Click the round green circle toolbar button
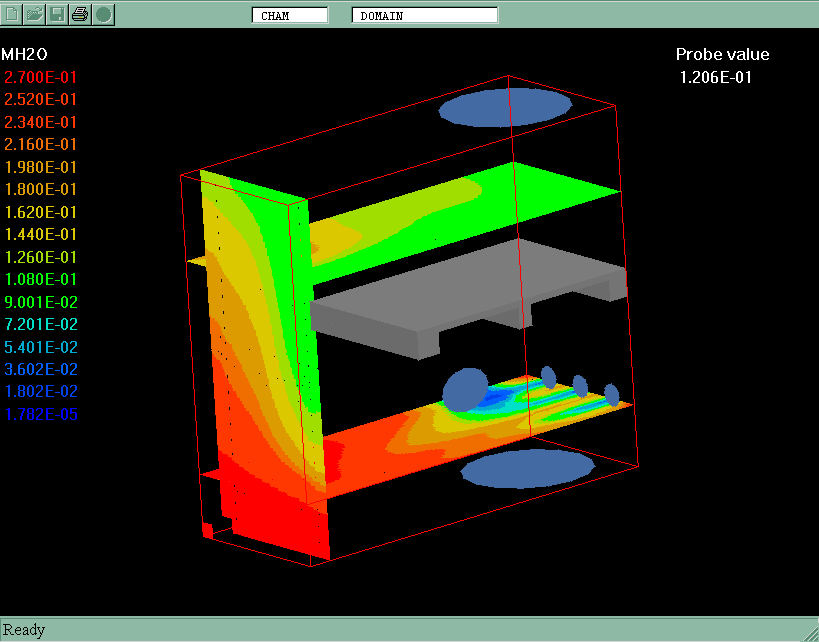The height and width of the screenshot is (642, 819). tap(103, 14)
